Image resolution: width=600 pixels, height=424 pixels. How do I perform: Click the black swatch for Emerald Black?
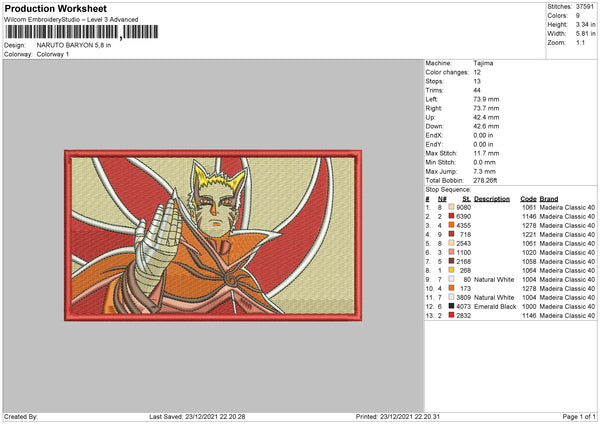tap(452, 306)
